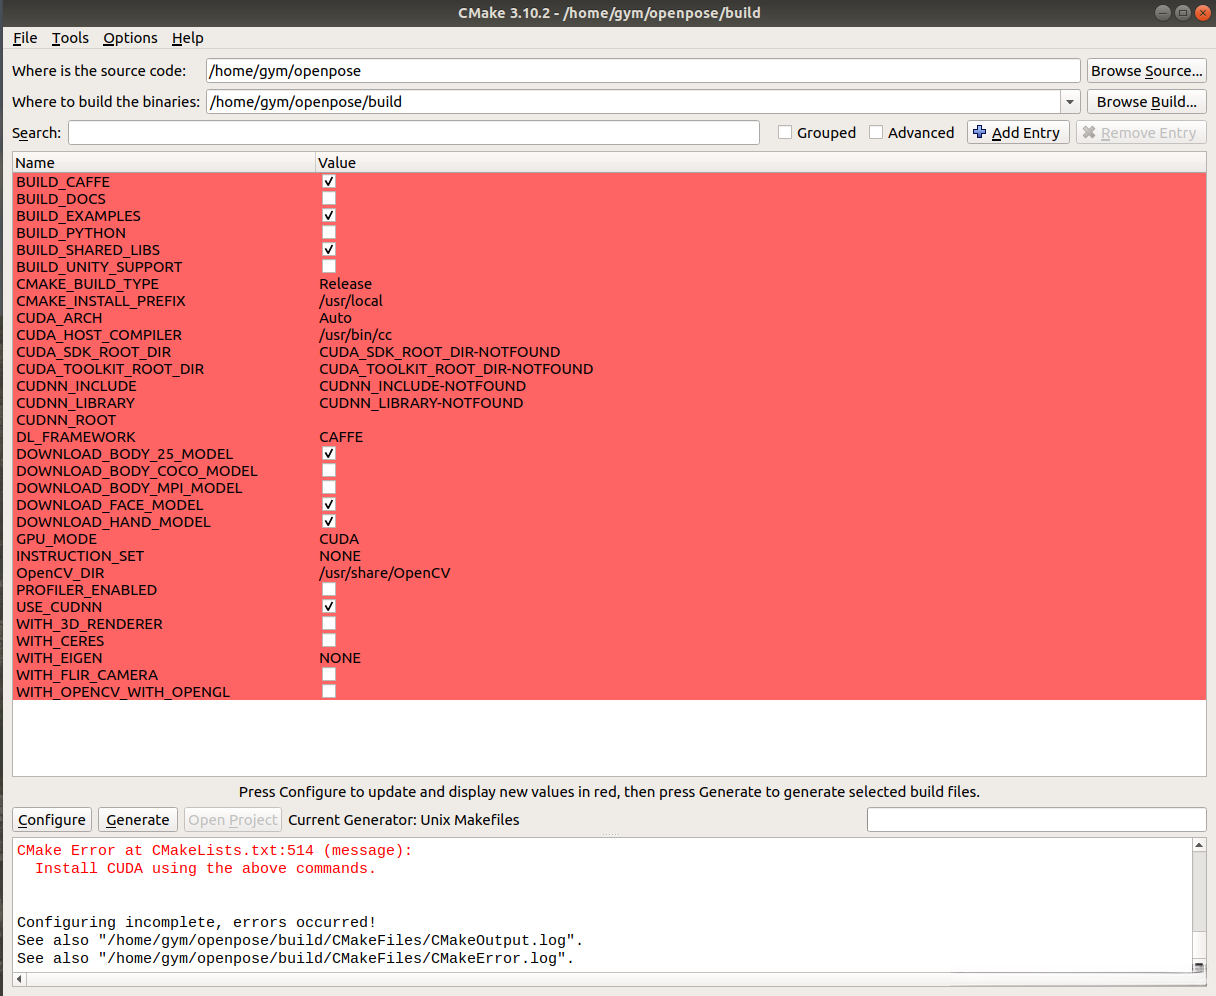The image size is (1216, 996).
Task: Focus the Search input field
Action: [414, 133]
